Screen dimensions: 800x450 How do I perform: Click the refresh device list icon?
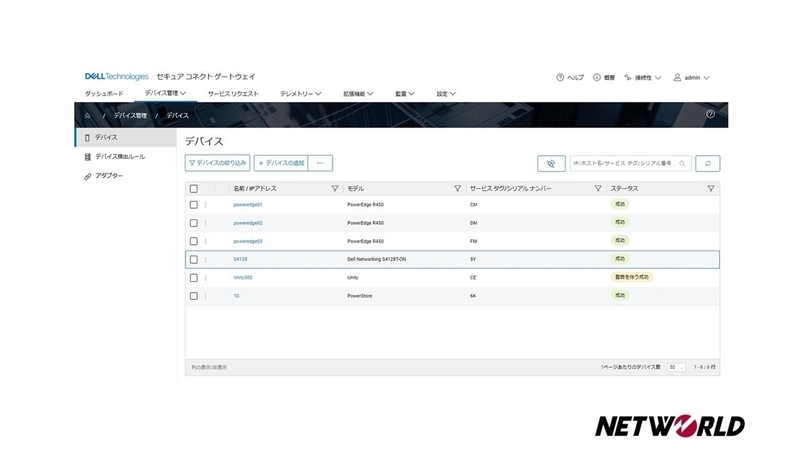(708, 163)
